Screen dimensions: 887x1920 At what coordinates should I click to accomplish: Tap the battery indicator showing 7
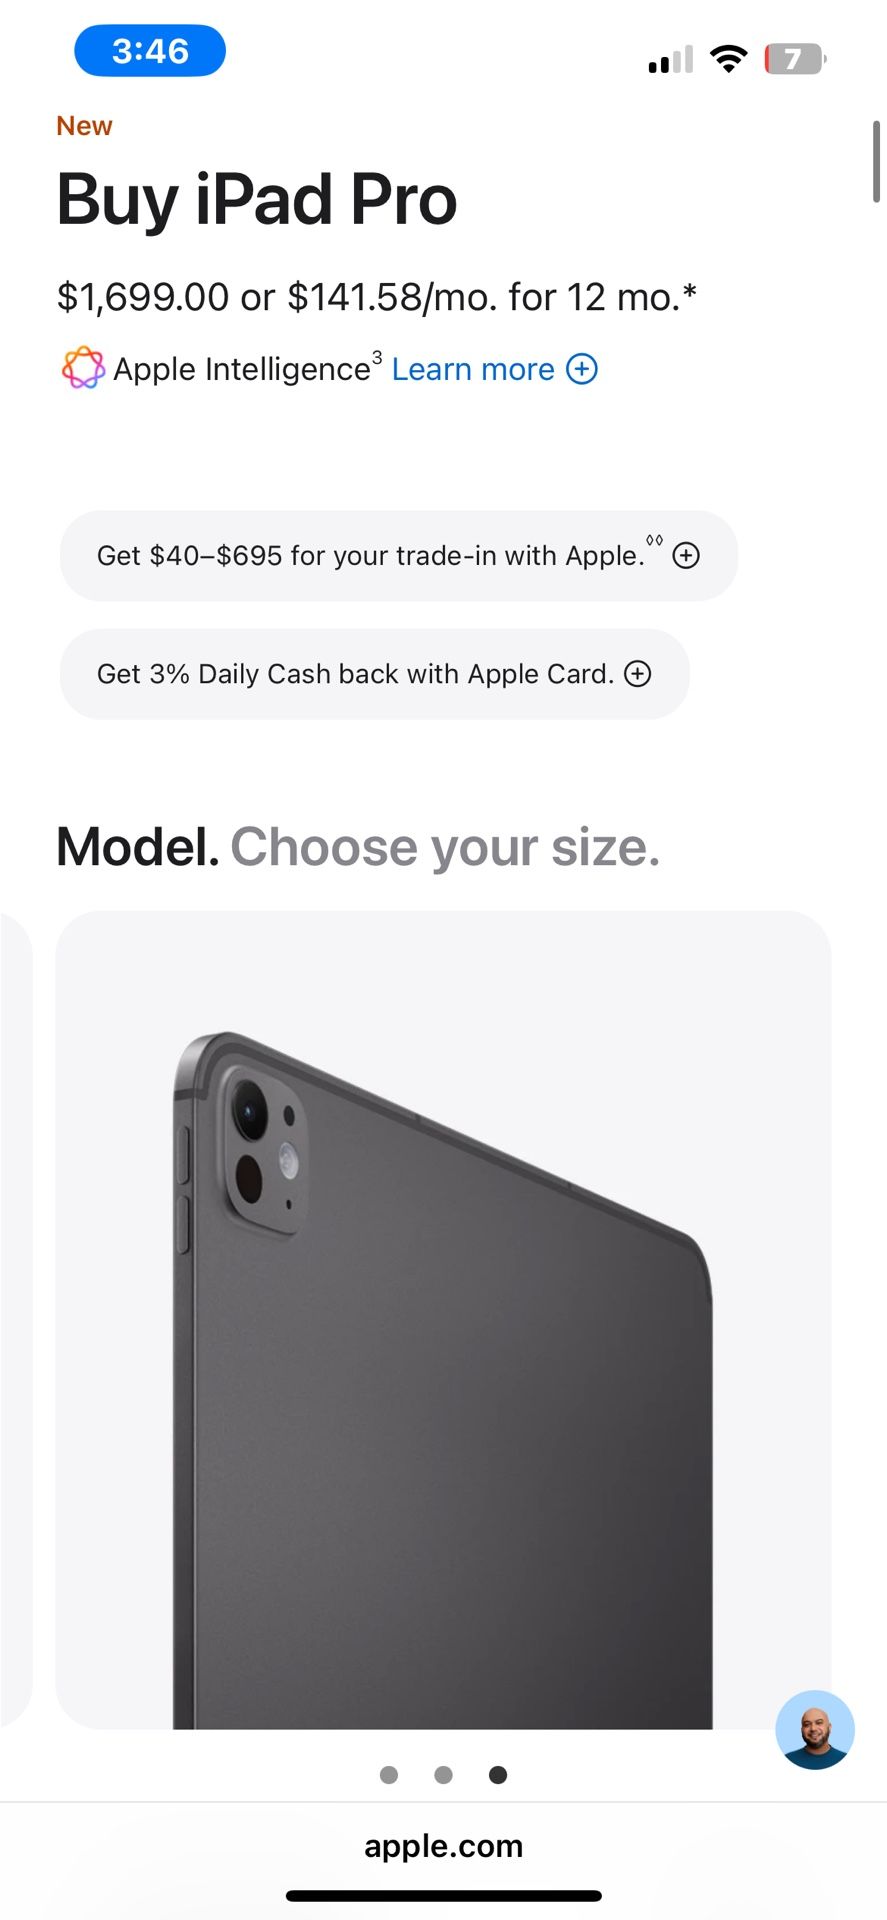tap(795, 59)
